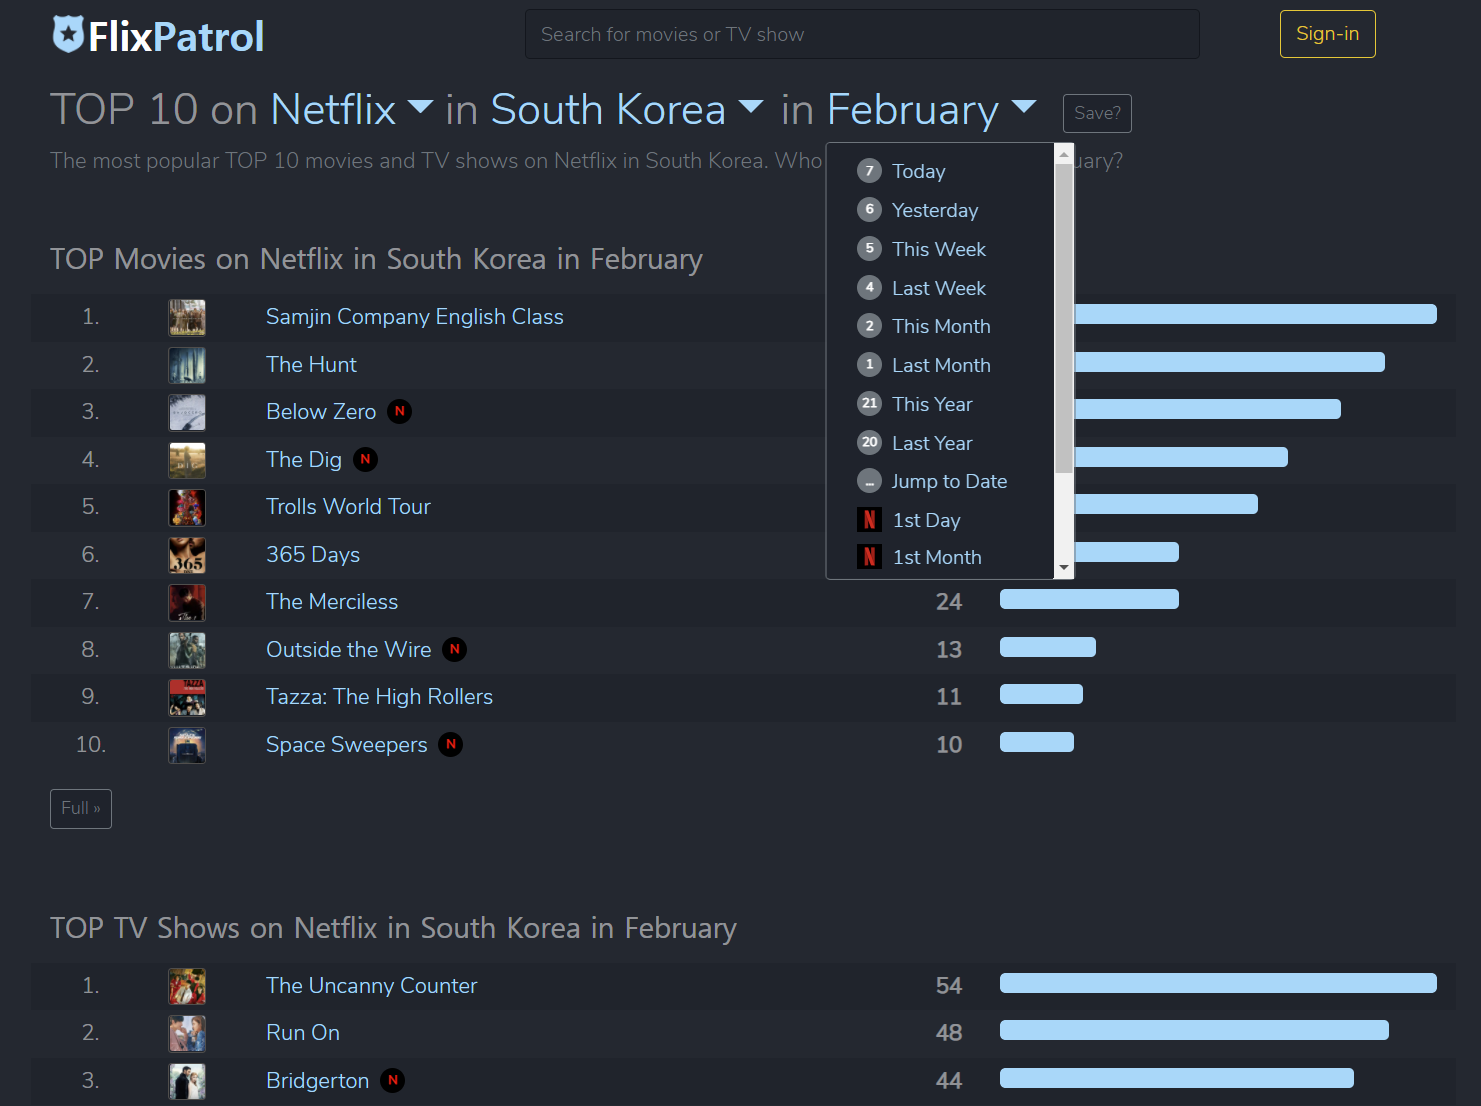The width and height of the screenshot is (1481, 1106).
Task: Click Netflix badge next to The Dig
Action: click(365, 459)
